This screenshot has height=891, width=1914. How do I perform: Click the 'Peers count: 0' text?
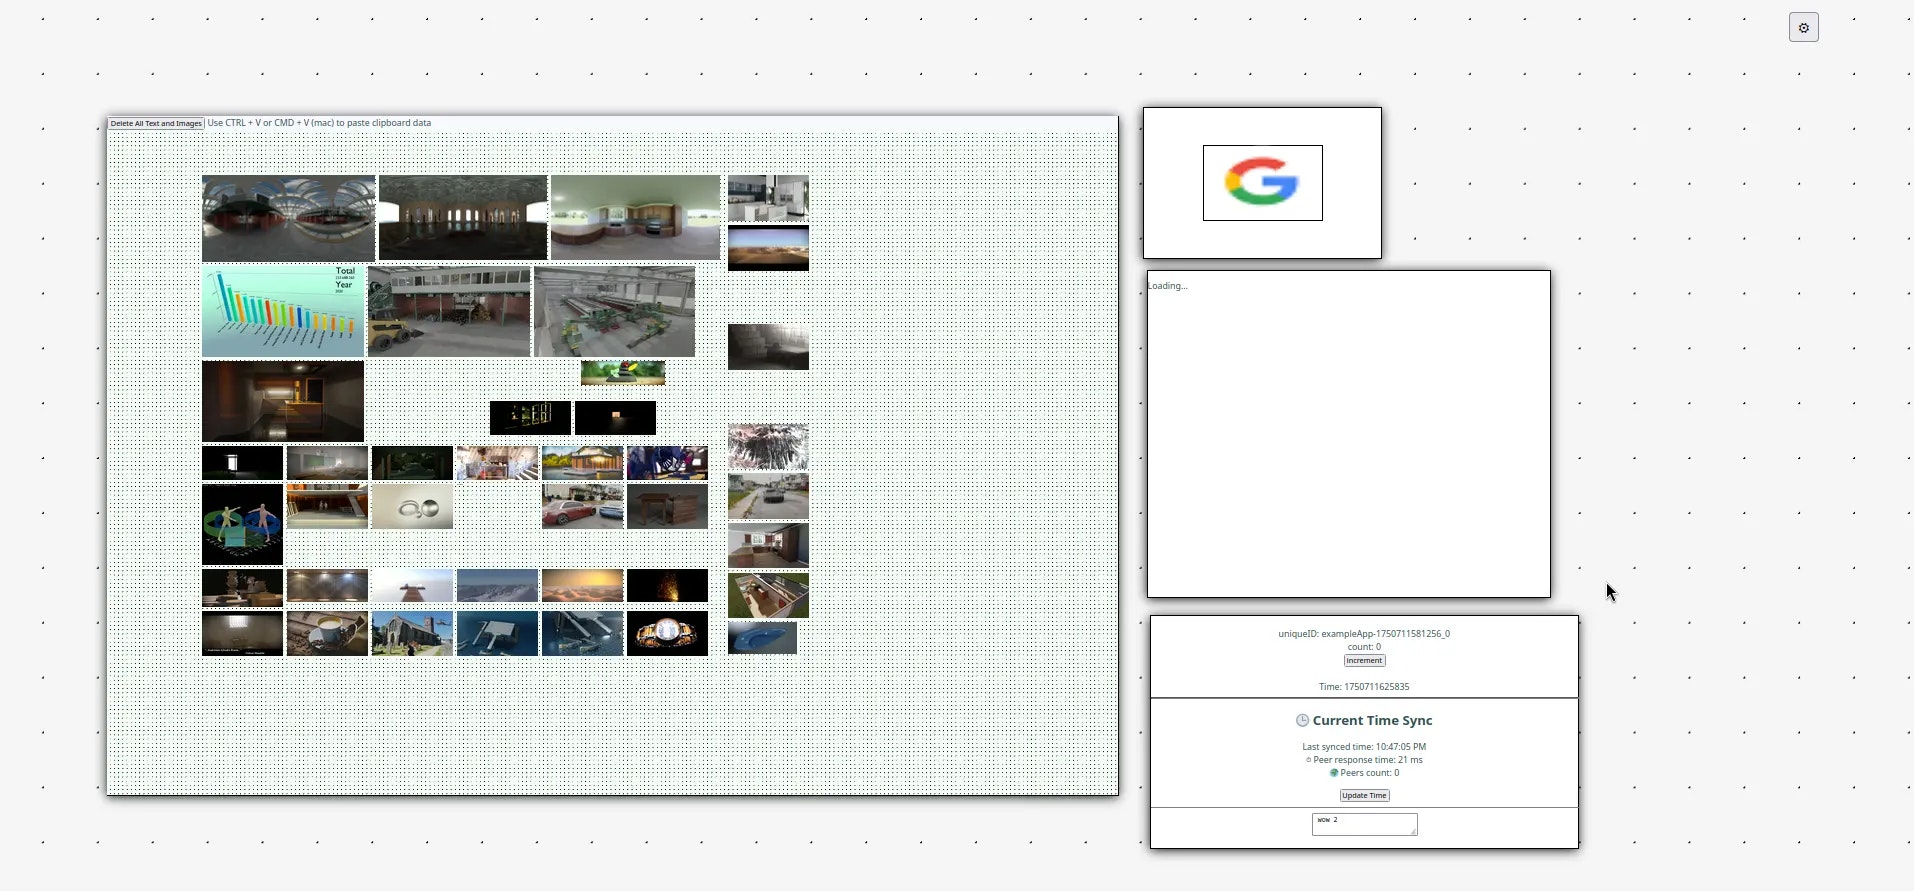[x=1369, y=773]
